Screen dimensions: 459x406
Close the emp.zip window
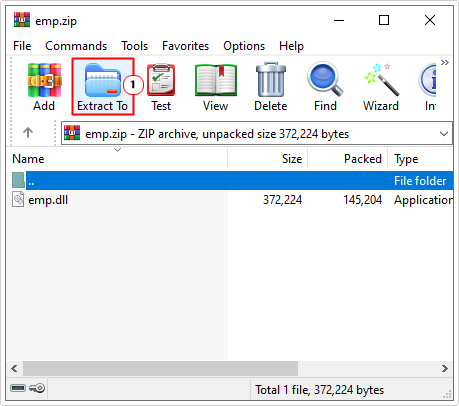[430, 20]
